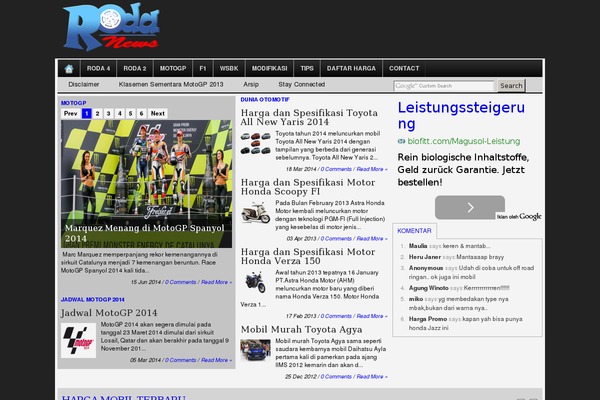600x400 pixels.
Task: Open Klasemen Sementara MotoGP 2013
Action: coord(171,84)
